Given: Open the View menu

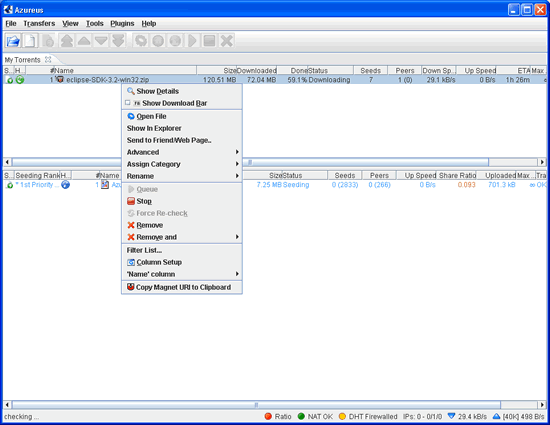Looking at the screenshot, I should 70,23.
